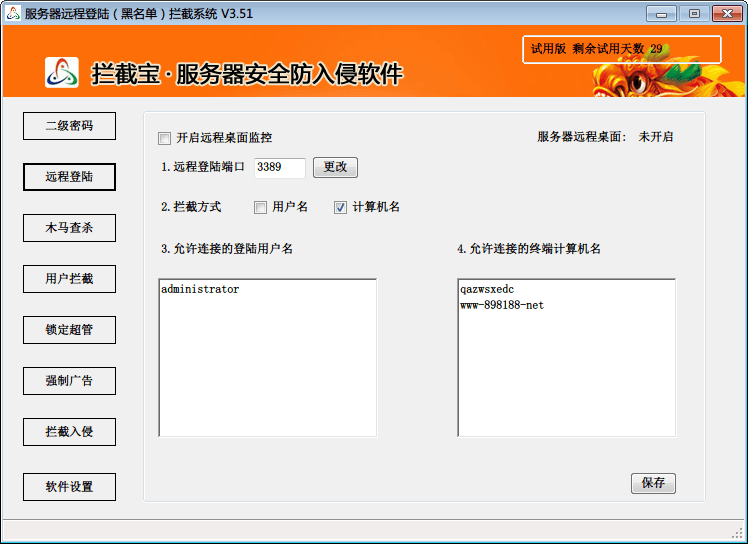Minimize the application window
Screen dimensions: 748x544
[660, 13]
